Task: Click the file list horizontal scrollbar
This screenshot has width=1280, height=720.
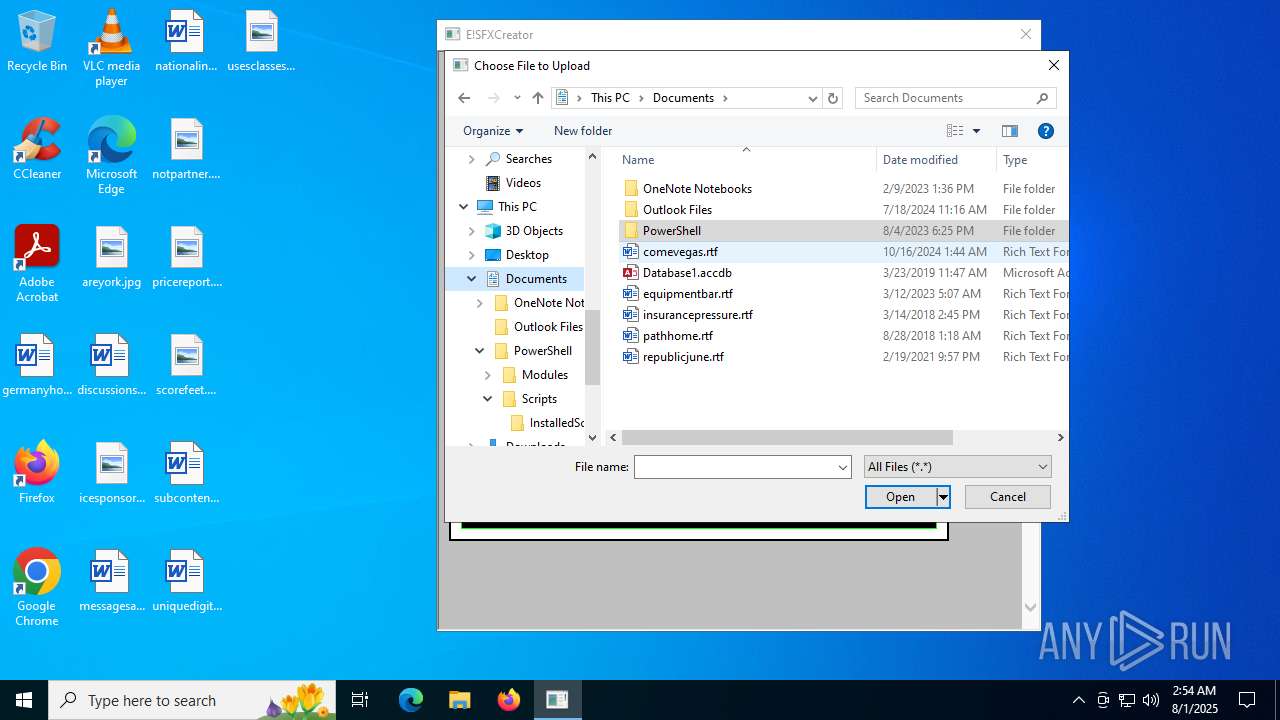Action: [787, 438]
